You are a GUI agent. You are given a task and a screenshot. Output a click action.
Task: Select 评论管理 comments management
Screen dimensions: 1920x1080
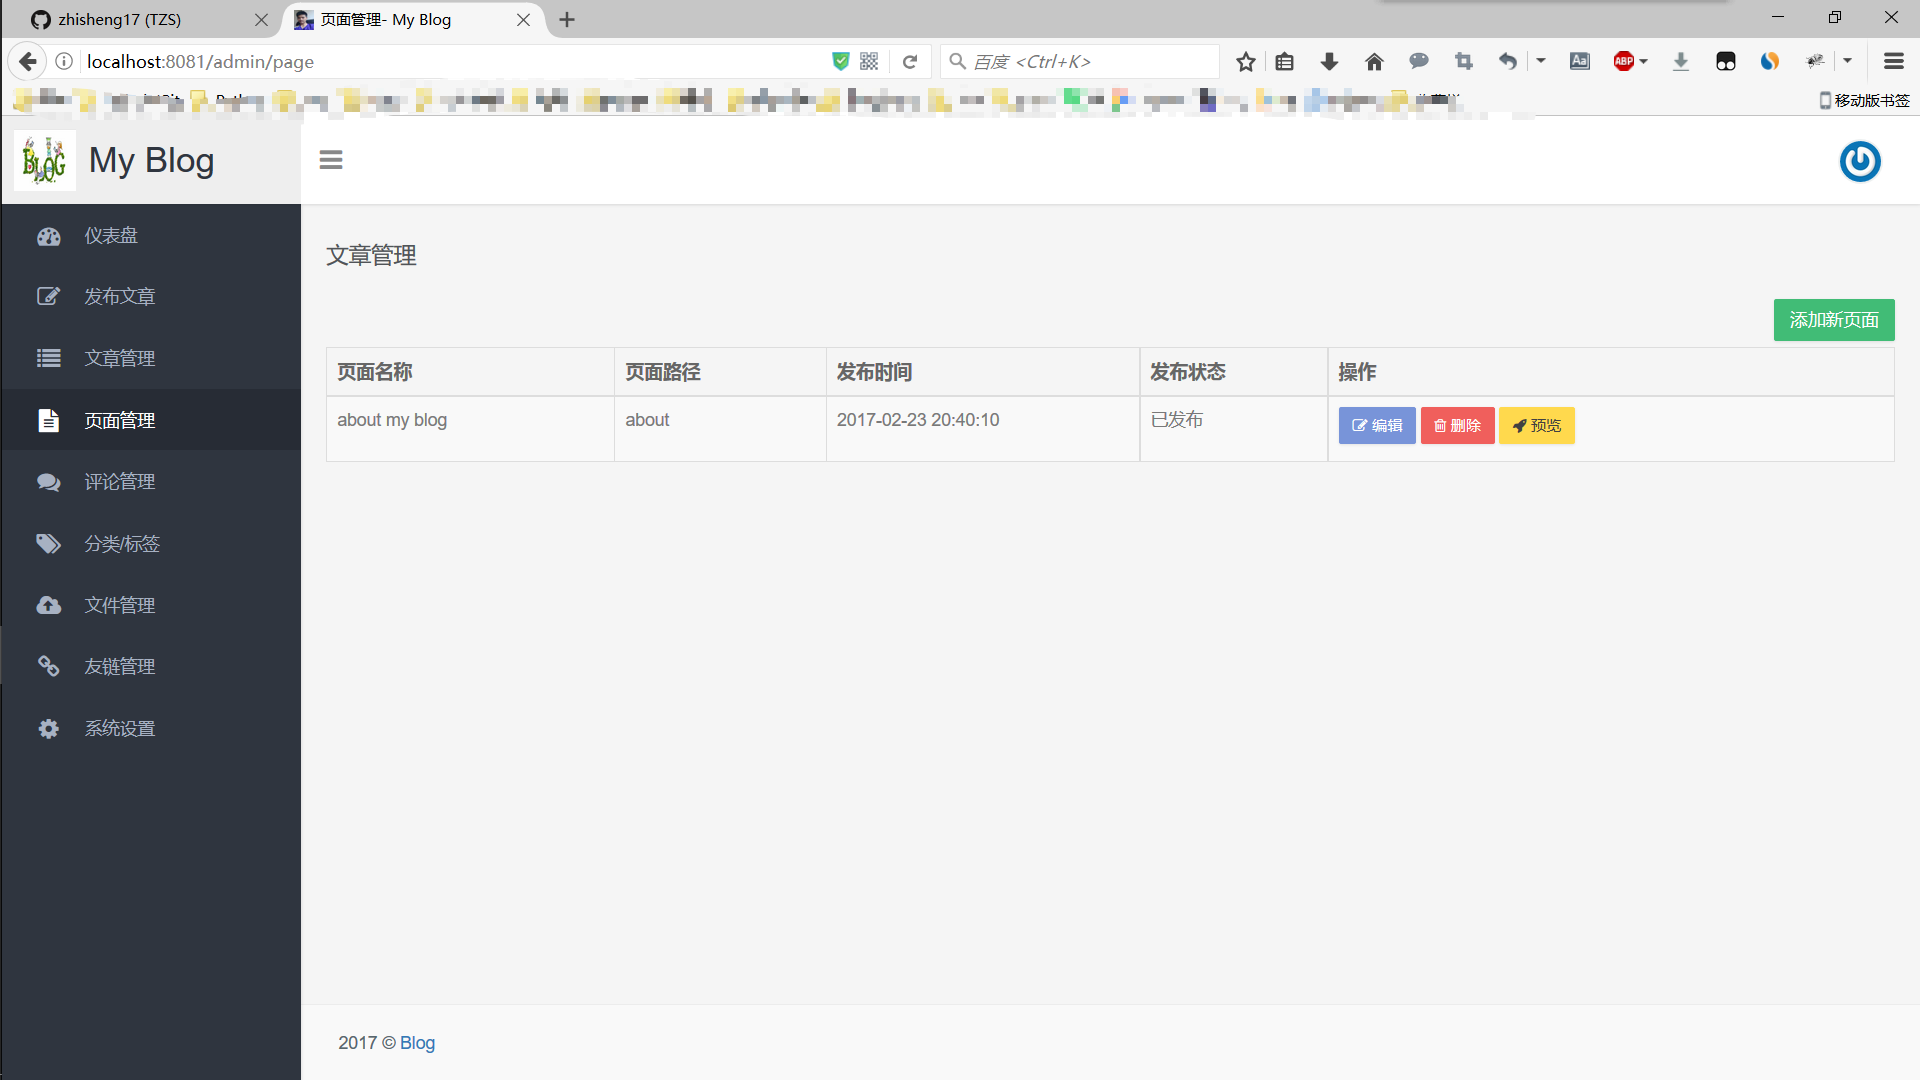[119, 482]
